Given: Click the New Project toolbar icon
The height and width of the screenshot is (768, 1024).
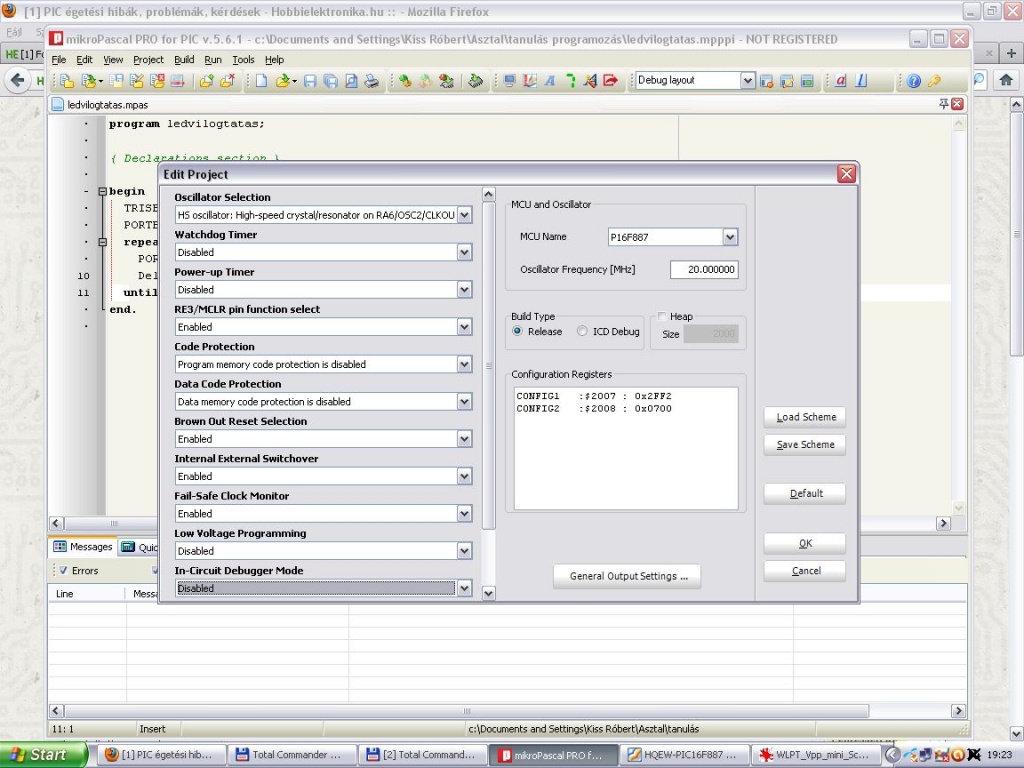Looking at the screenshot, I should (67, 81).
